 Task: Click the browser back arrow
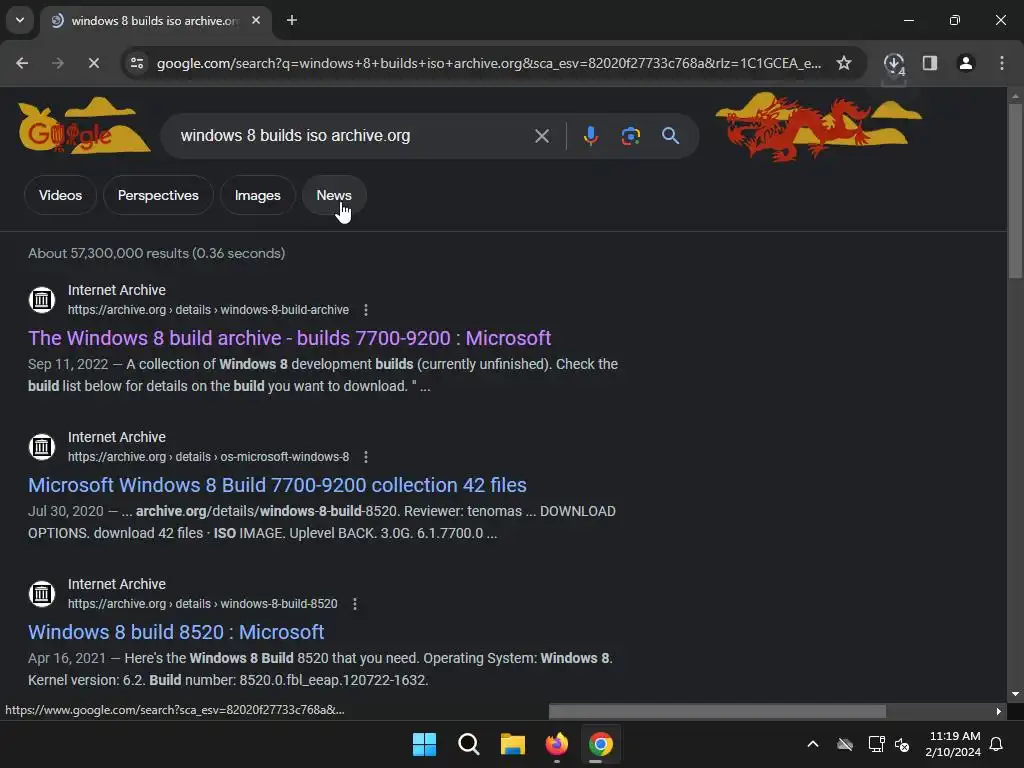[x=22, y=63]
